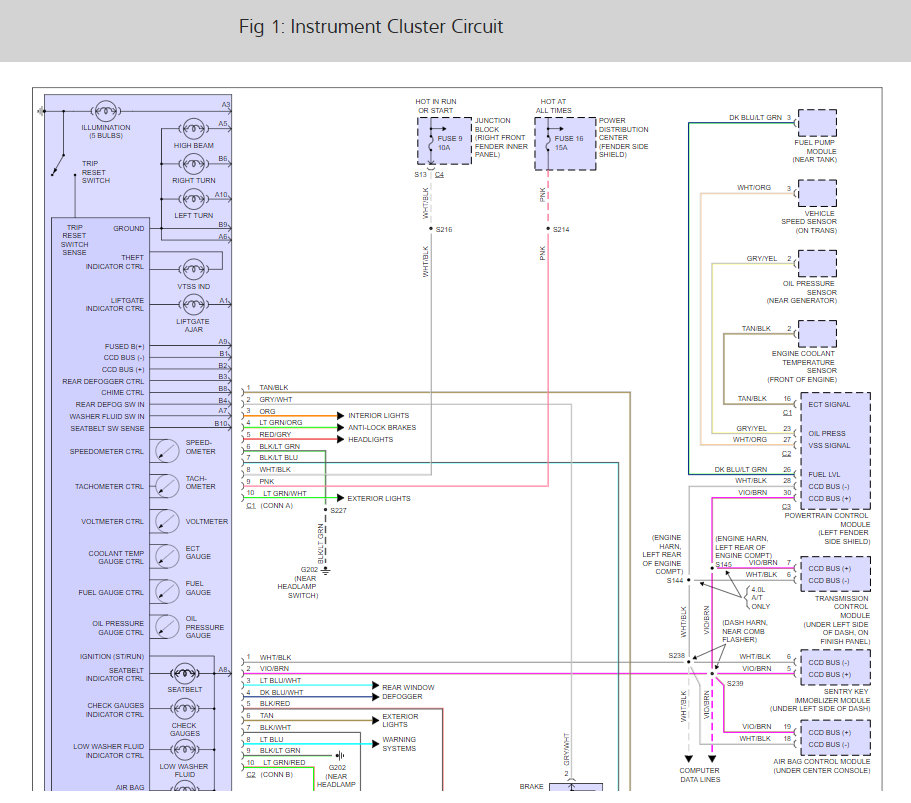Click the Right Turn indicator bulb symbol
This screenshot has width=911, height=803.
[x=193, y=163]
